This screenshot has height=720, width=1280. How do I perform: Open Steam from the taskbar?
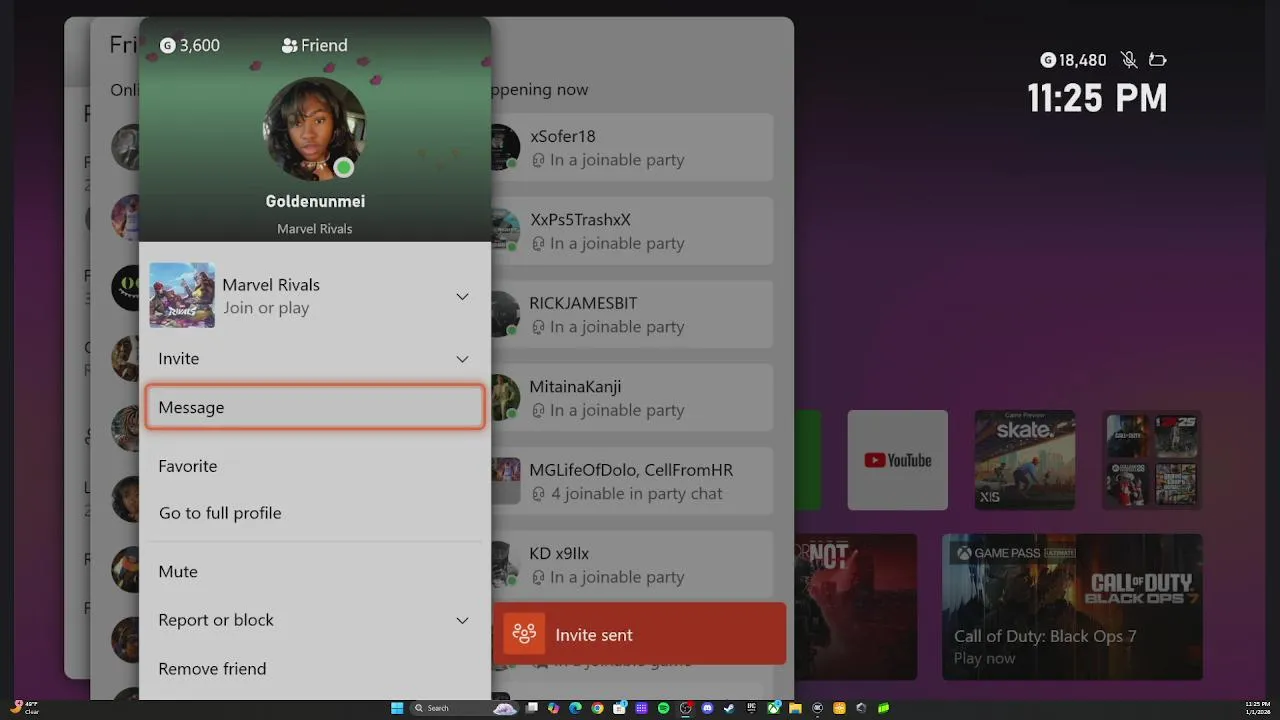(x=729, y=708)
